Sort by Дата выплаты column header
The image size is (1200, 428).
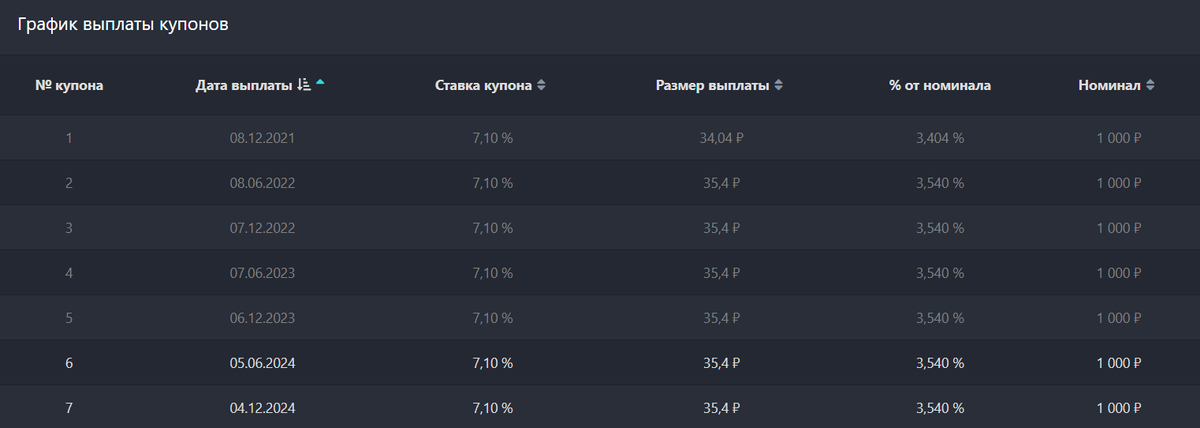click(x=244, y=86)
